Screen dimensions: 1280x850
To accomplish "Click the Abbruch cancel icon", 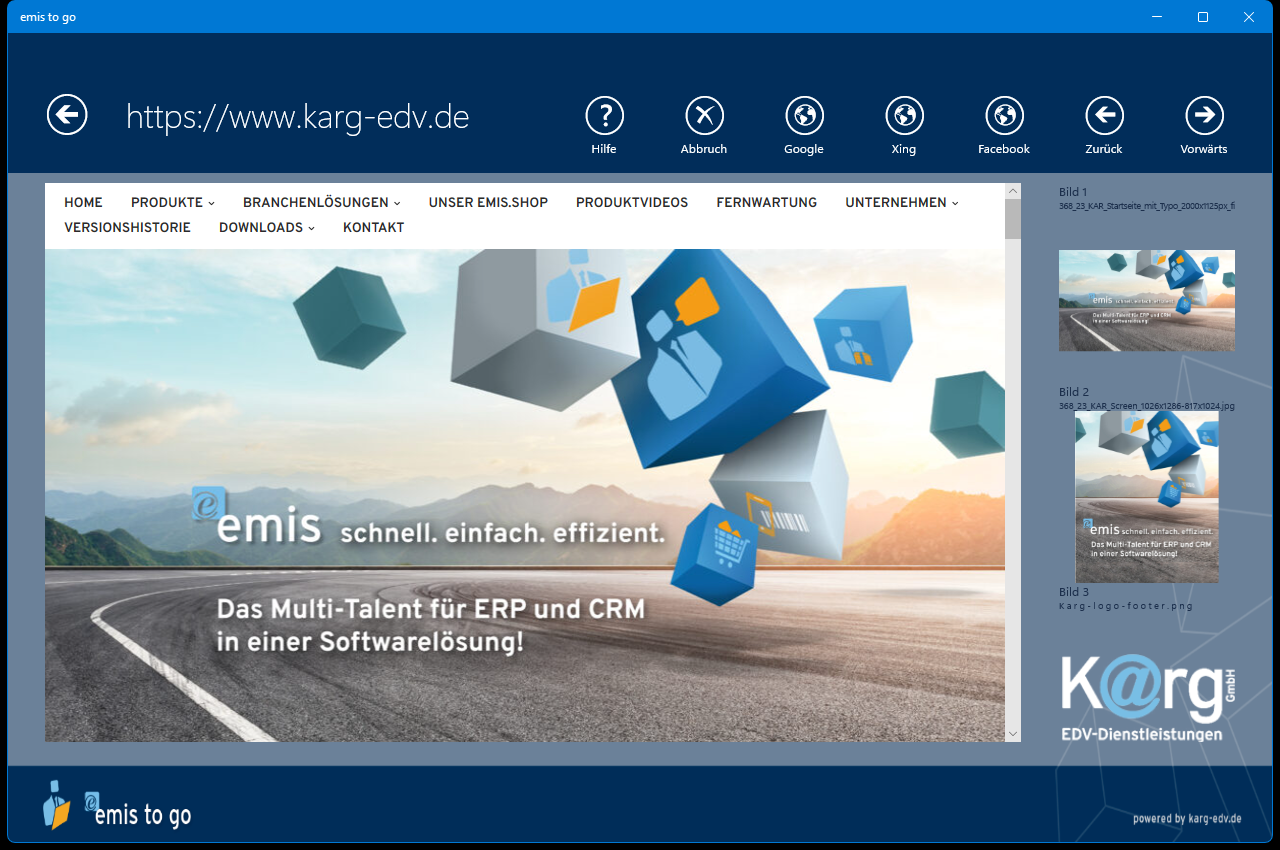I will pyautogui.click(x=704, y=116).
